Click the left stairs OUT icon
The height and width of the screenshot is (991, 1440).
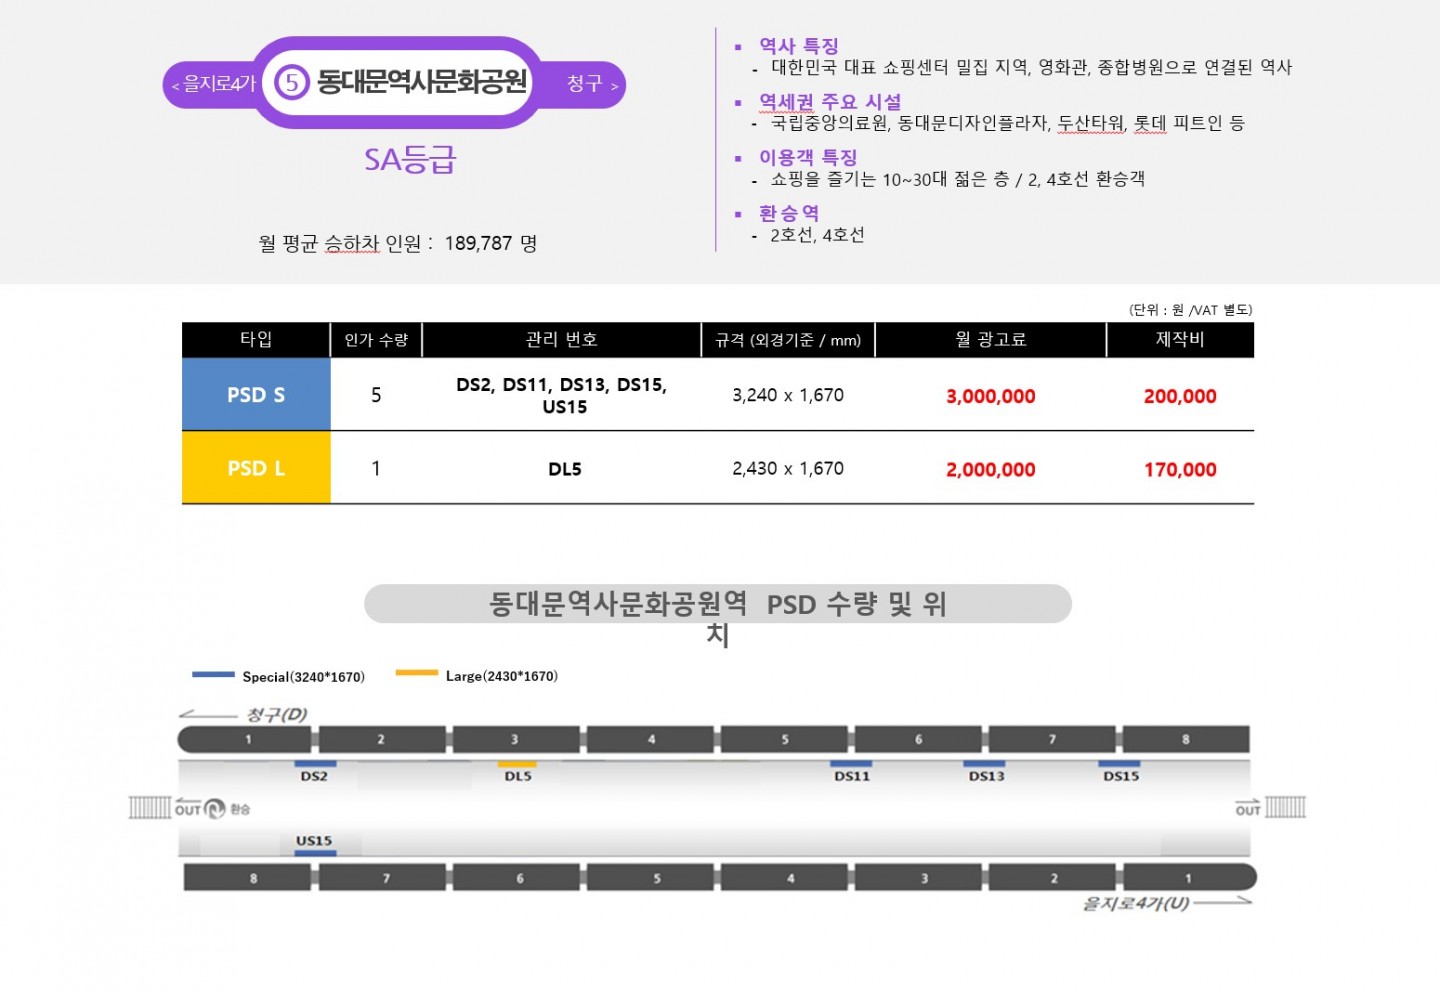[x=150, y=808]
